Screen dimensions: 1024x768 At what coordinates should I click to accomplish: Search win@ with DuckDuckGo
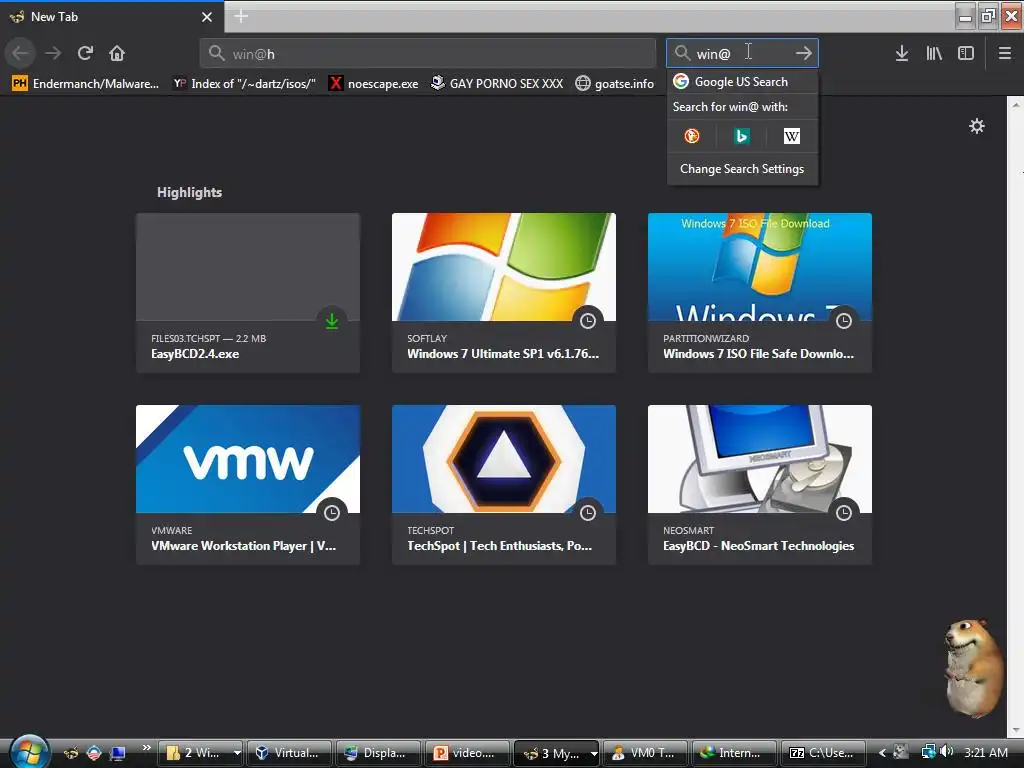[692, 136]
